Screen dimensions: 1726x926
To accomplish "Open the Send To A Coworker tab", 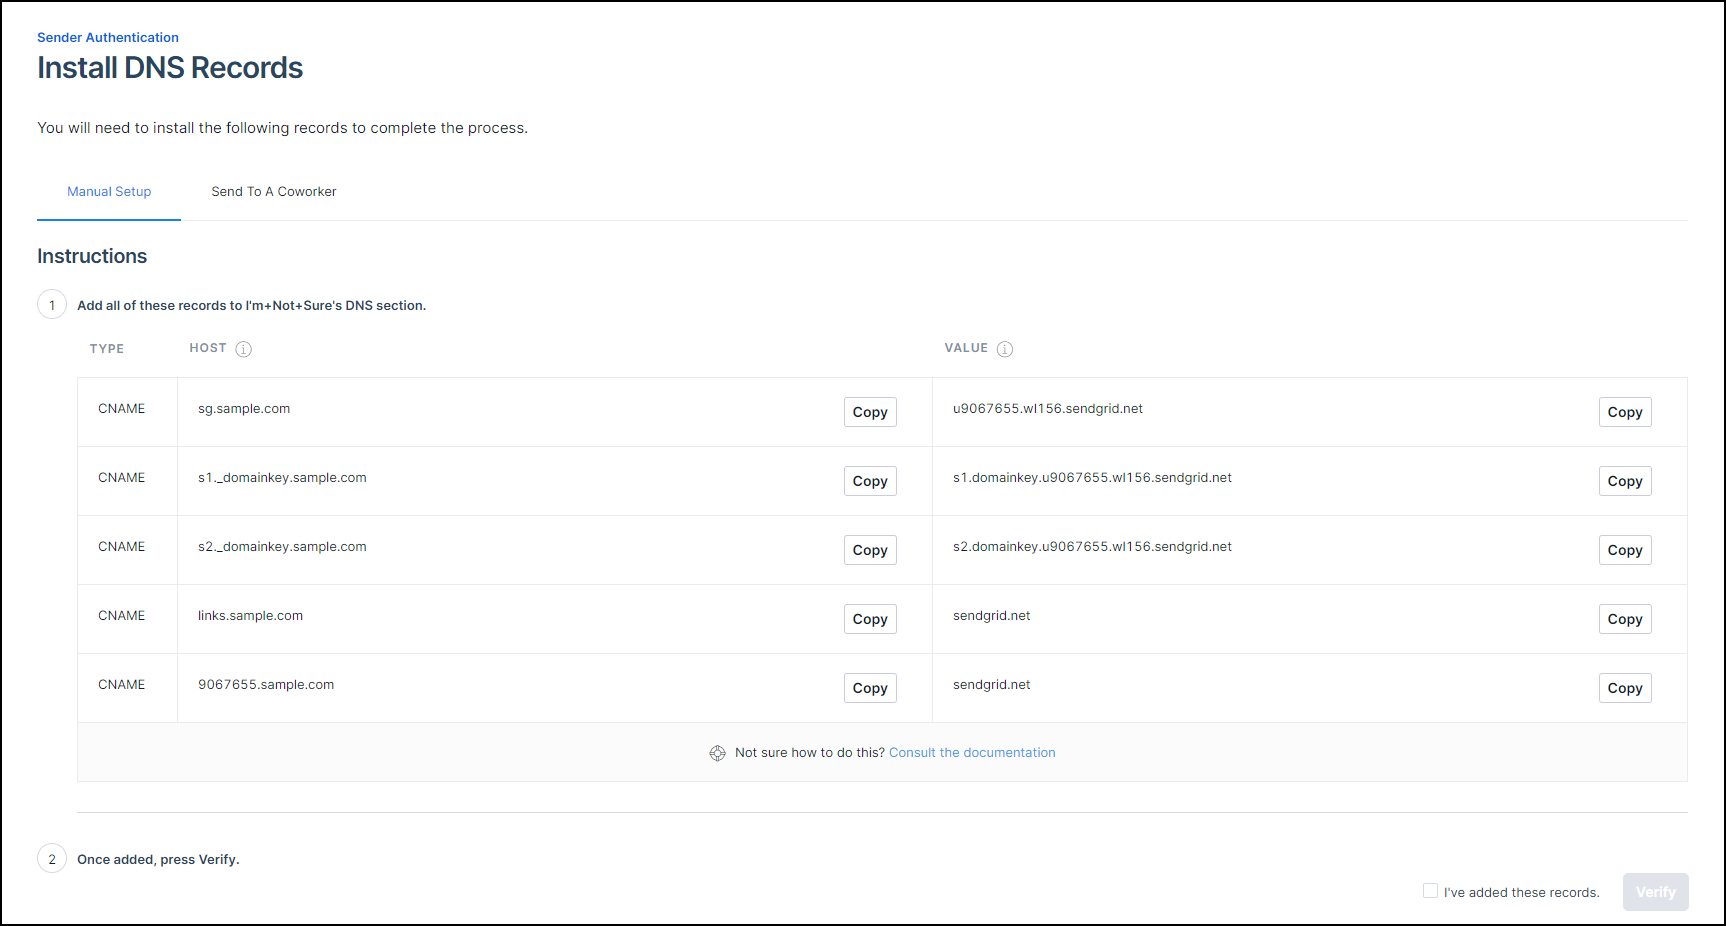I will pyautogui.click(x=273, y=192).
